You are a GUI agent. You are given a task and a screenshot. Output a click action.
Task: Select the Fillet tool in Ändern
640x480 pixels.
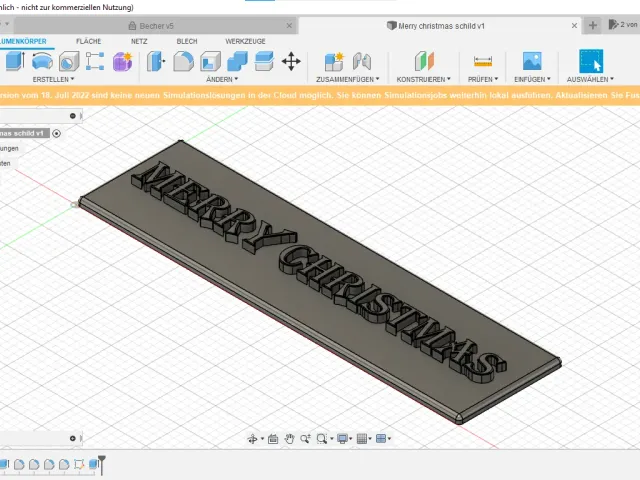tap(183, 62)
